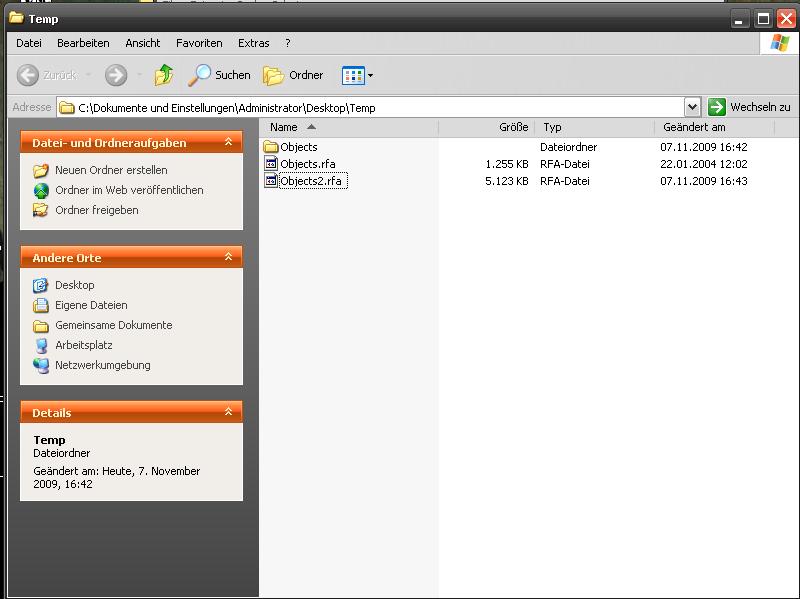Viewport: 800px width, 599px height.
Task: Open the Ansicht menu
Action: click(x=143, y=43)
